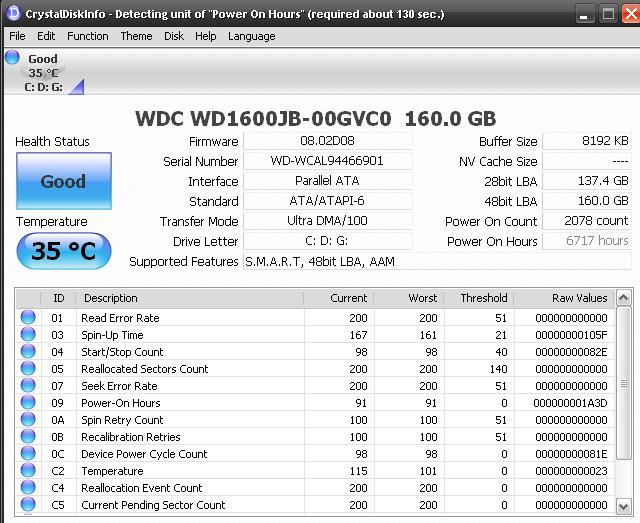Open the File menu
640x523 pixels.
tap(17, 36)
